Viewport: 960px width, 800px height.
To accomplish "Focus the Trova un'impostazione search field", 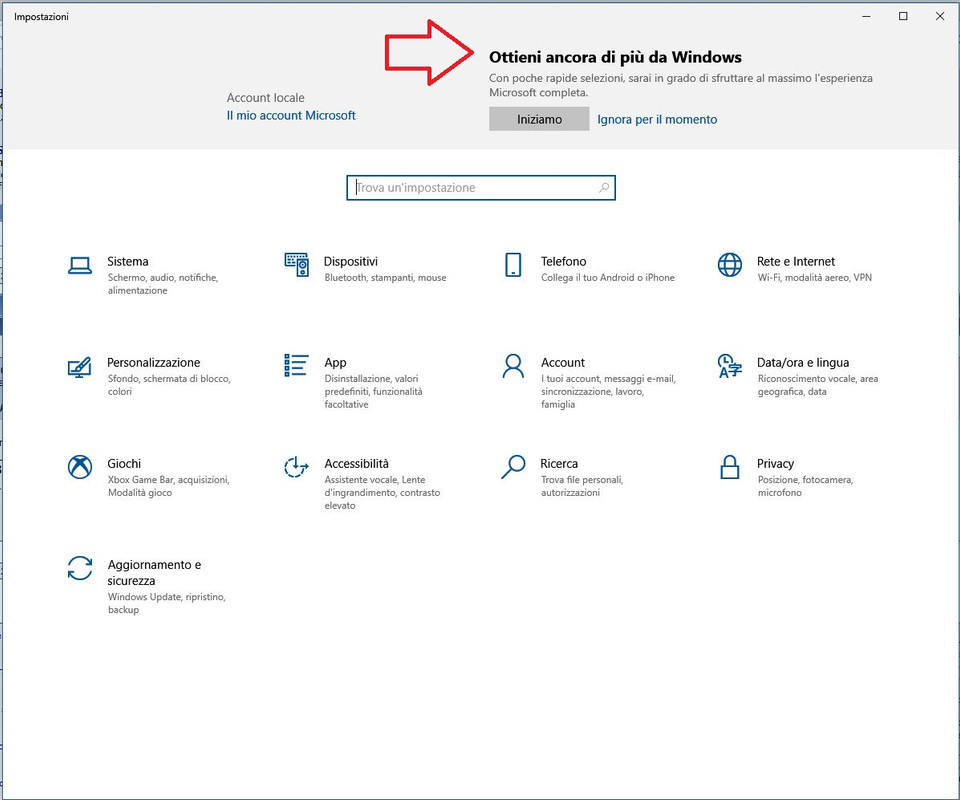I will 481,188.
